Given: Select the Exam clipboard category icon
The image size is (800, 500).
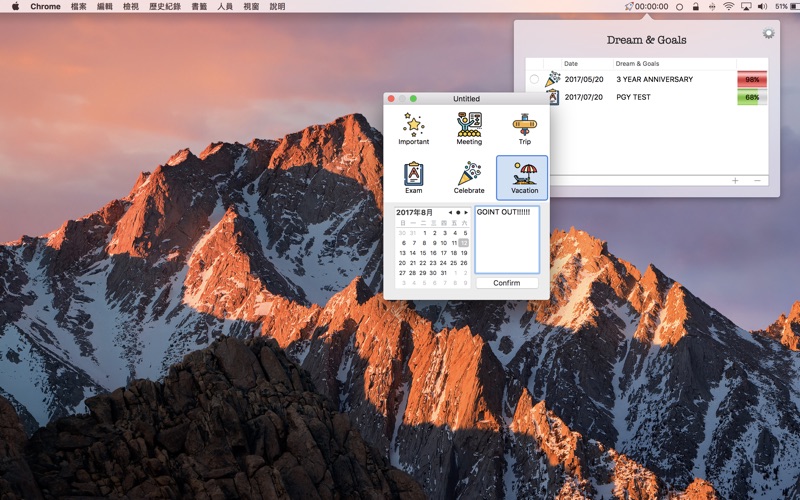Looking at the screenshot, I should [x=413, y=177].
